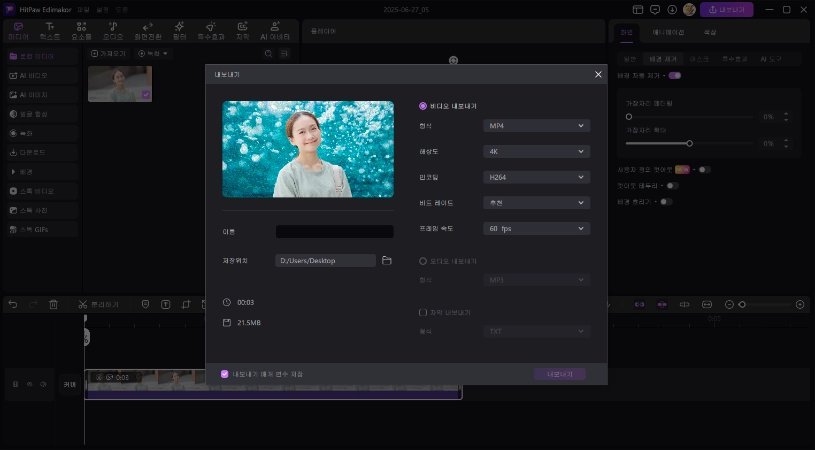
Task: Close the export dialog
Action: (x=598, y=74)
